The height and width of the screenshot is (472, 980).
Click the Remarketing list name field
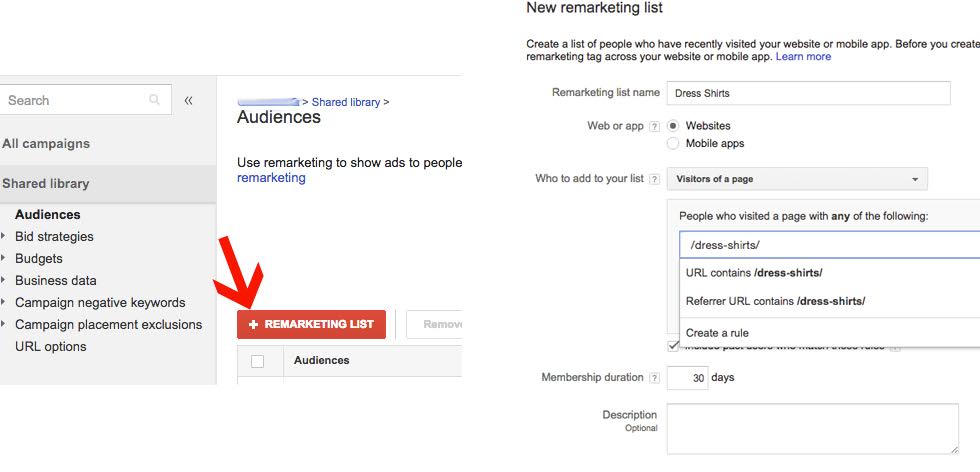coord(808,93)
